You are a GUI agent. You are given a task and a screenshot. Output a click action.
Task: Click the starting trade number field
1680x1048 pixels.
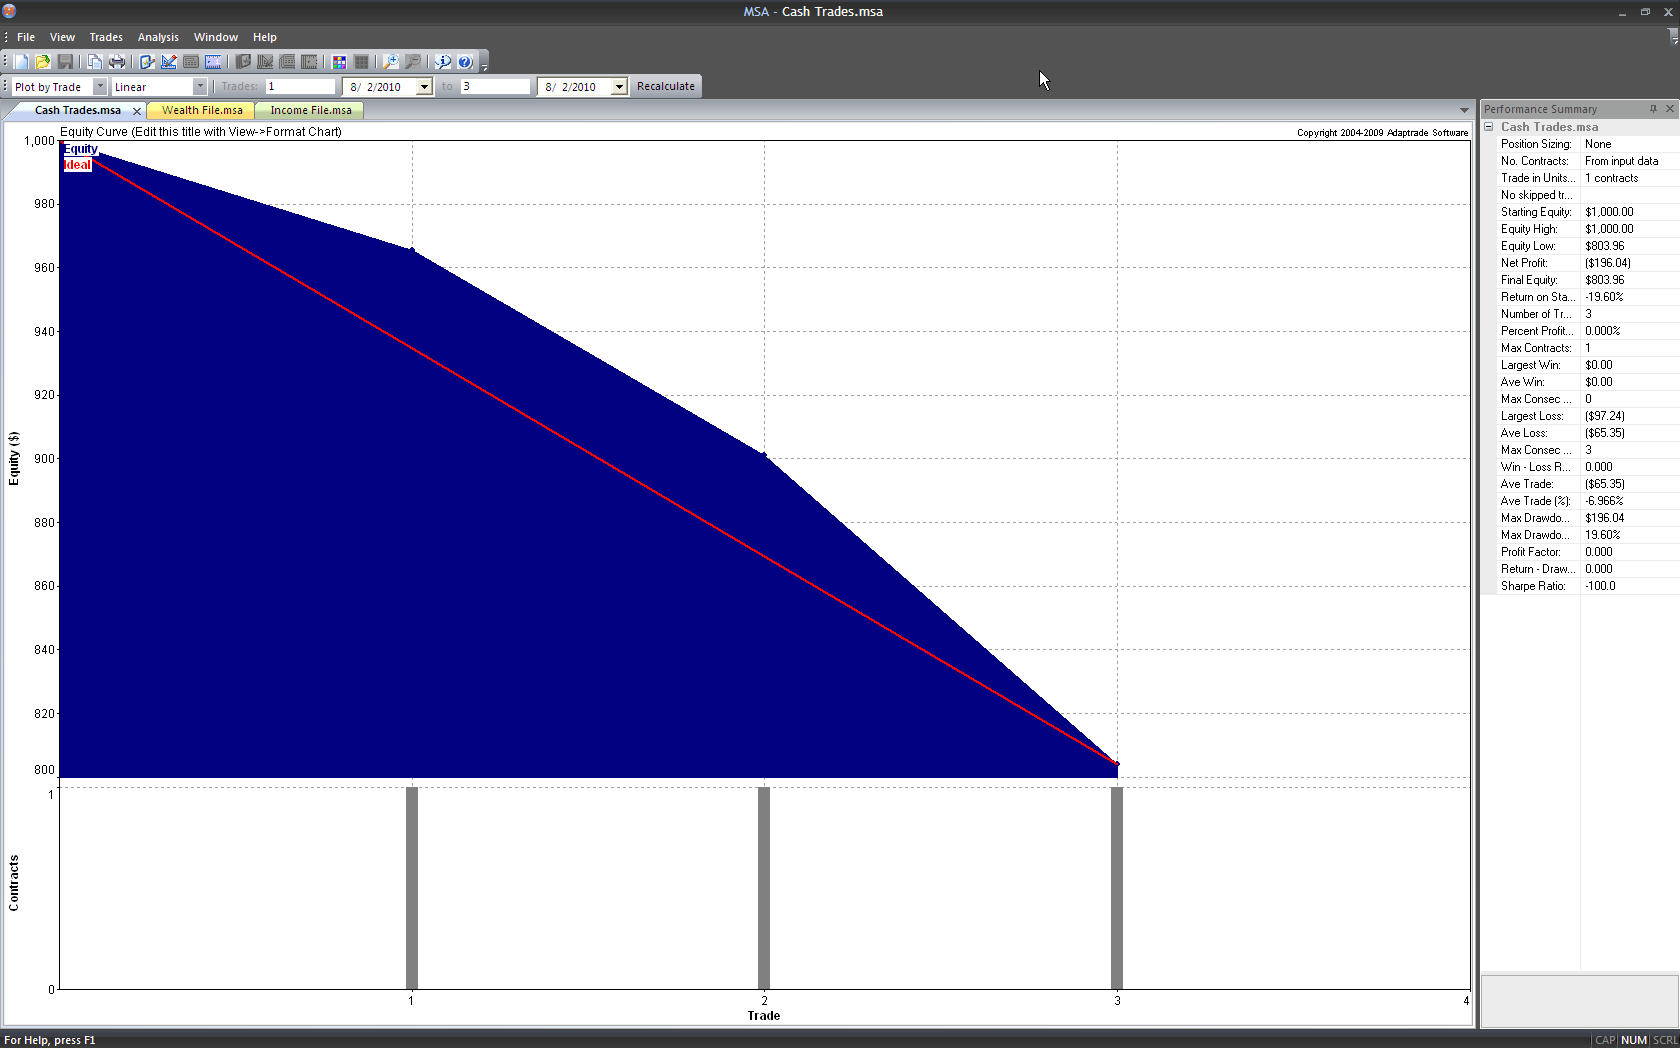point(300,87)
